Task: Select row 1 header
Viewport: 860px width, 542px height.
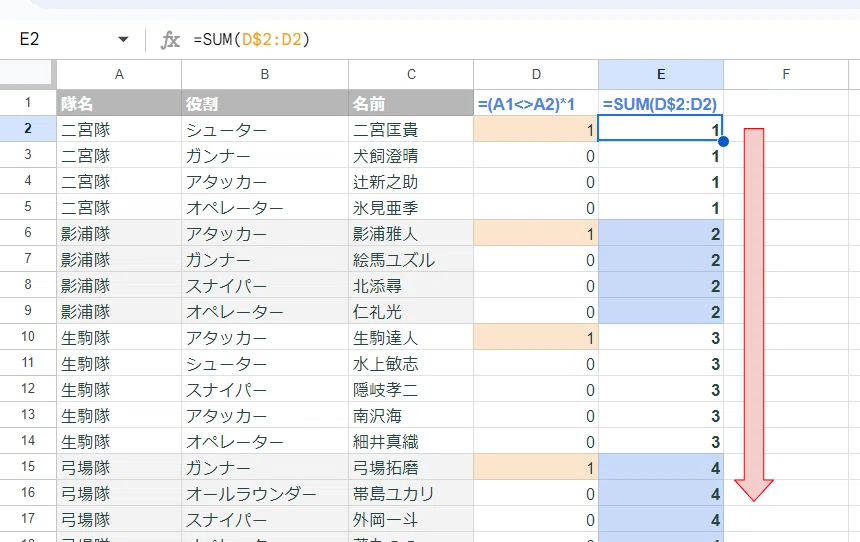Action: click(28, 103)
